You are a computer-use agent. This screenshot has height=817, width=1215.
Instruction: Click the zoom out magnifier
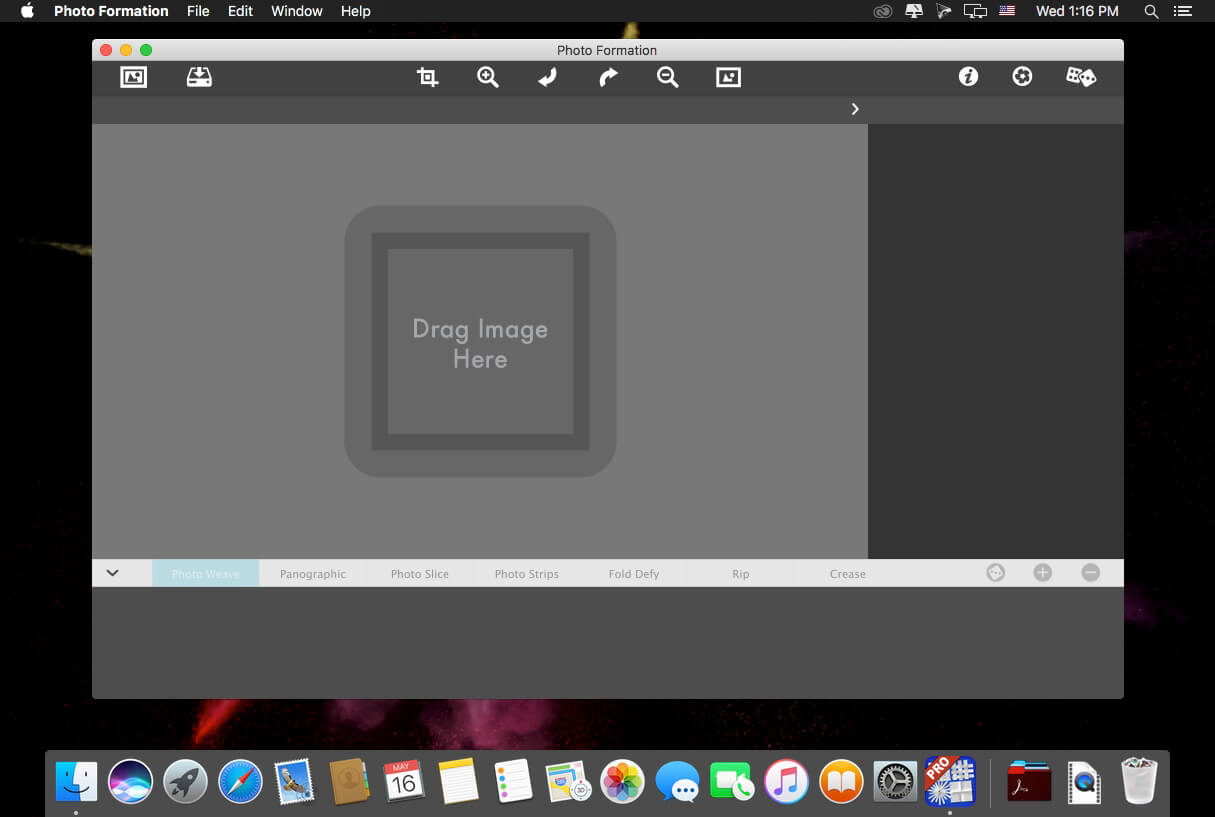click(x=668, y=77)
